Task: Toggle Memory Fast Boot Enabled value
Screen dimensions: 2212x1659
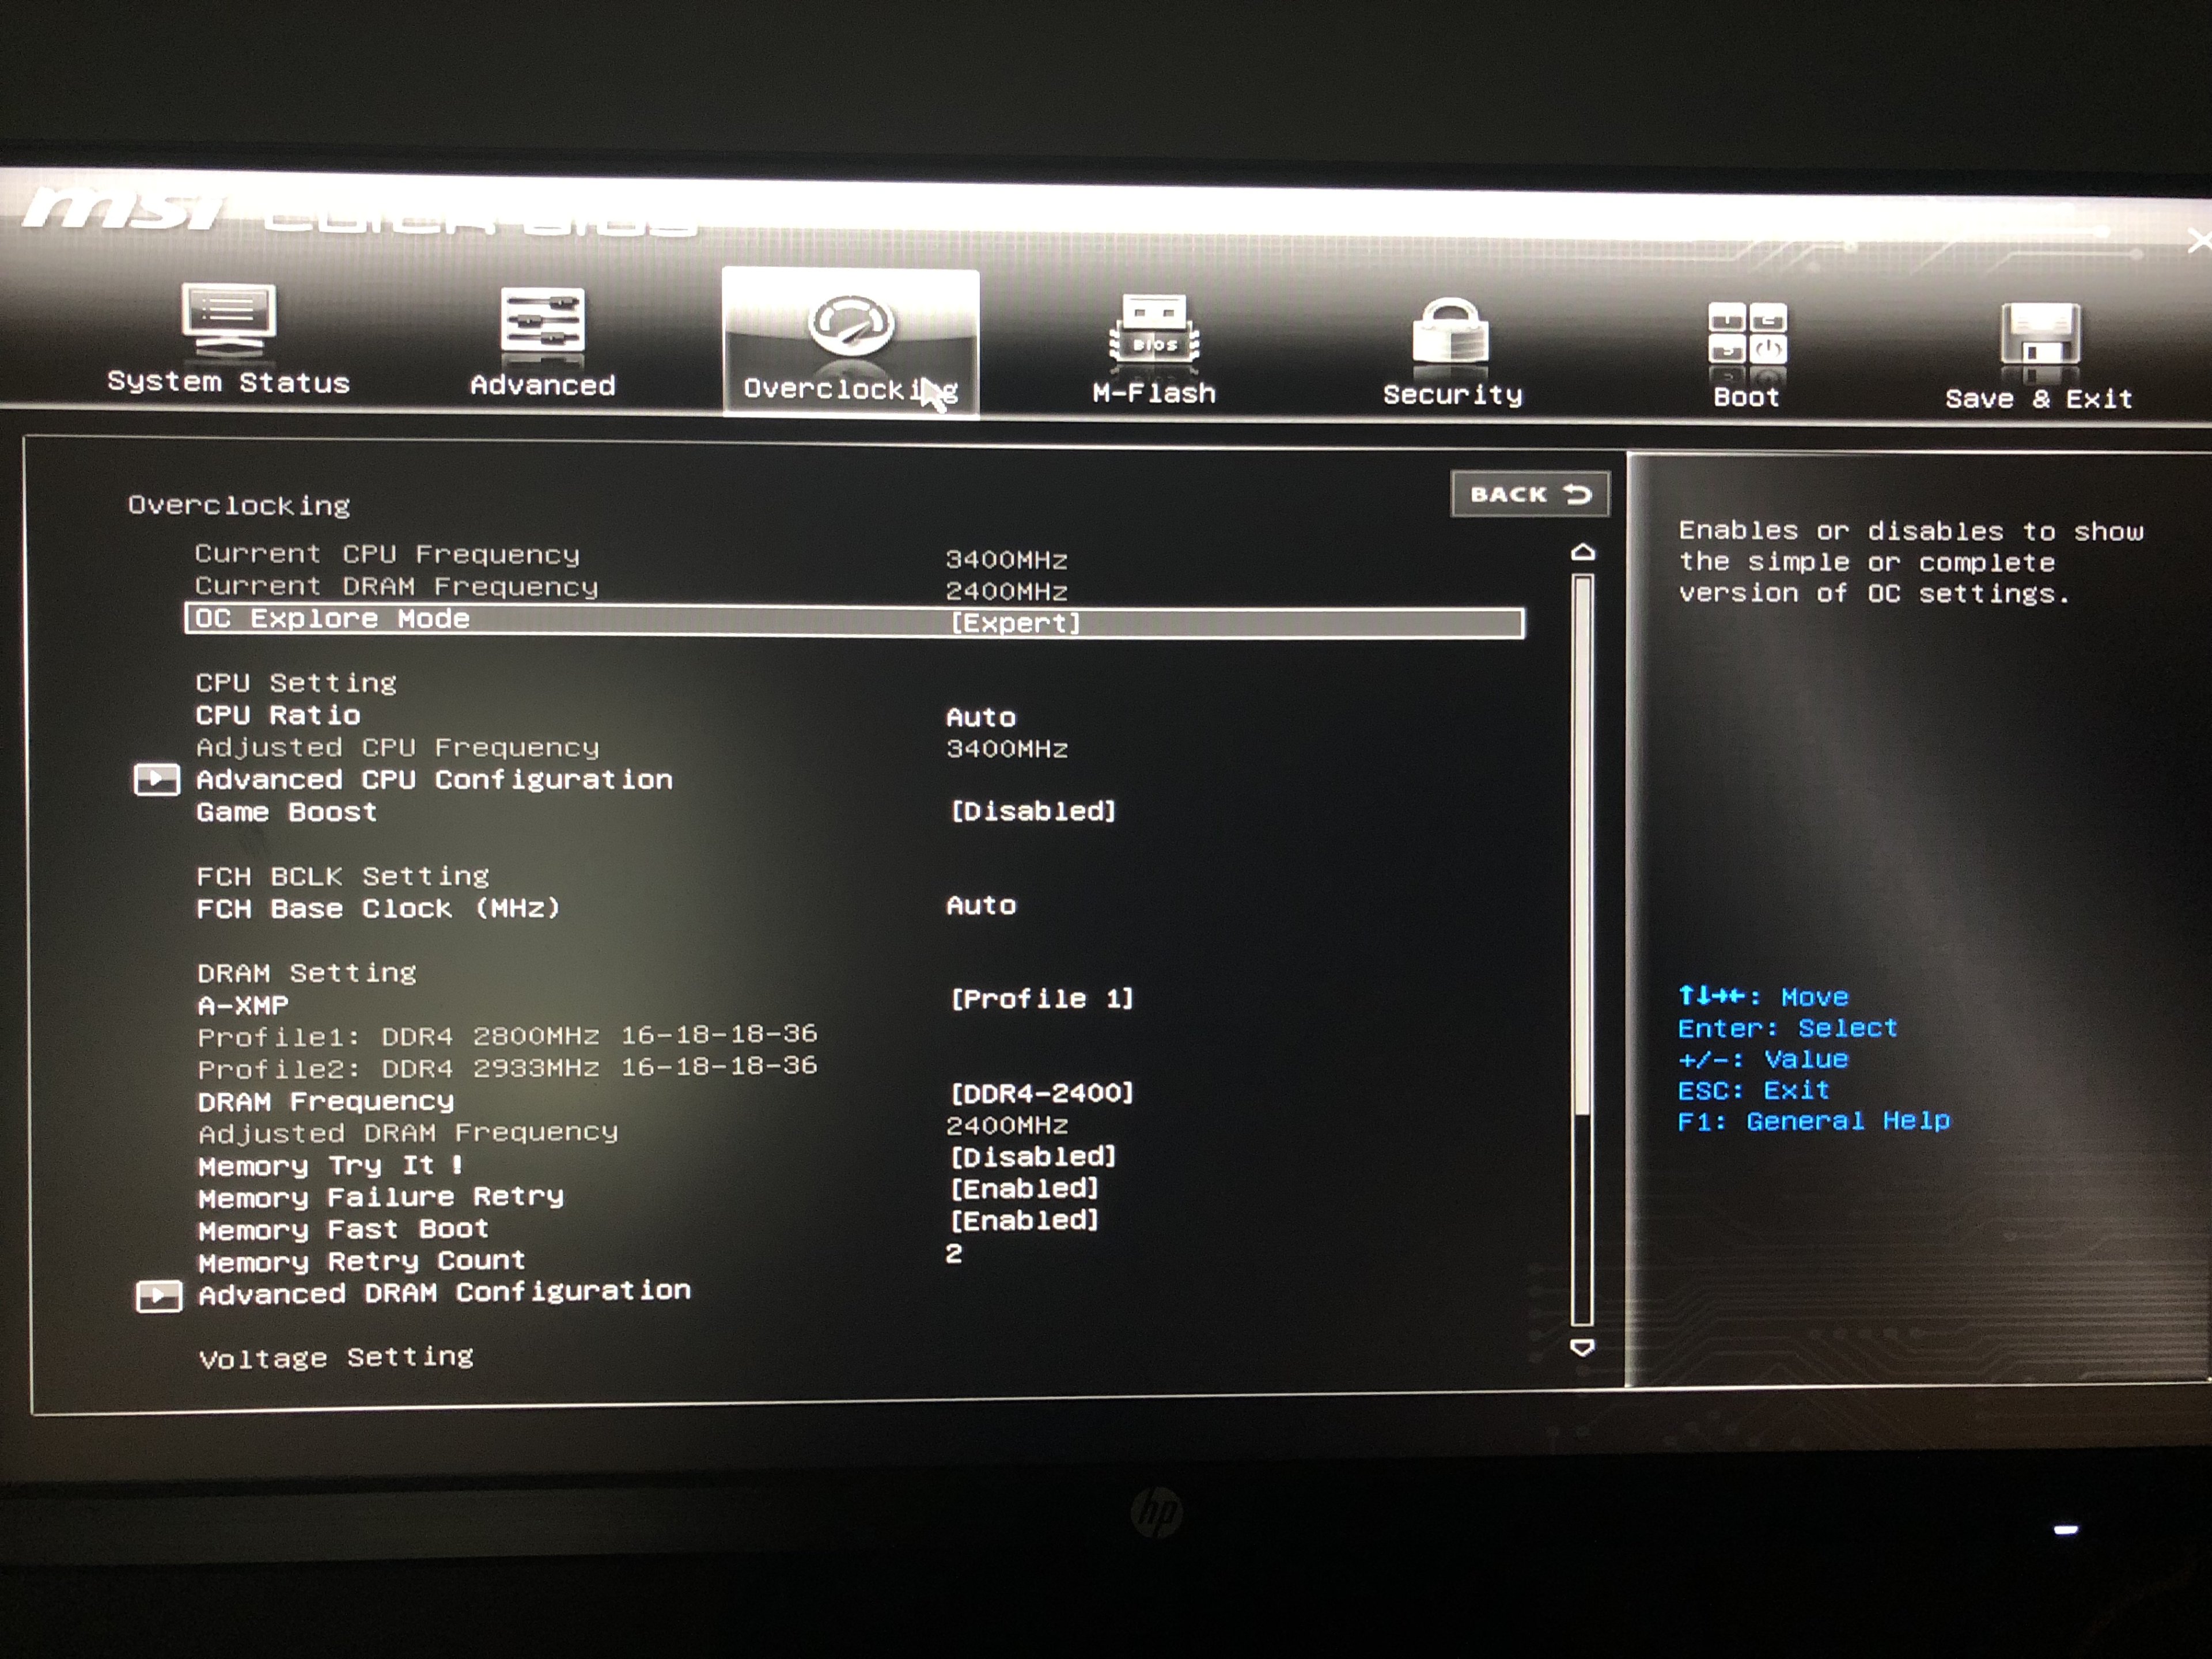Action: (x=1024, y=1221)
